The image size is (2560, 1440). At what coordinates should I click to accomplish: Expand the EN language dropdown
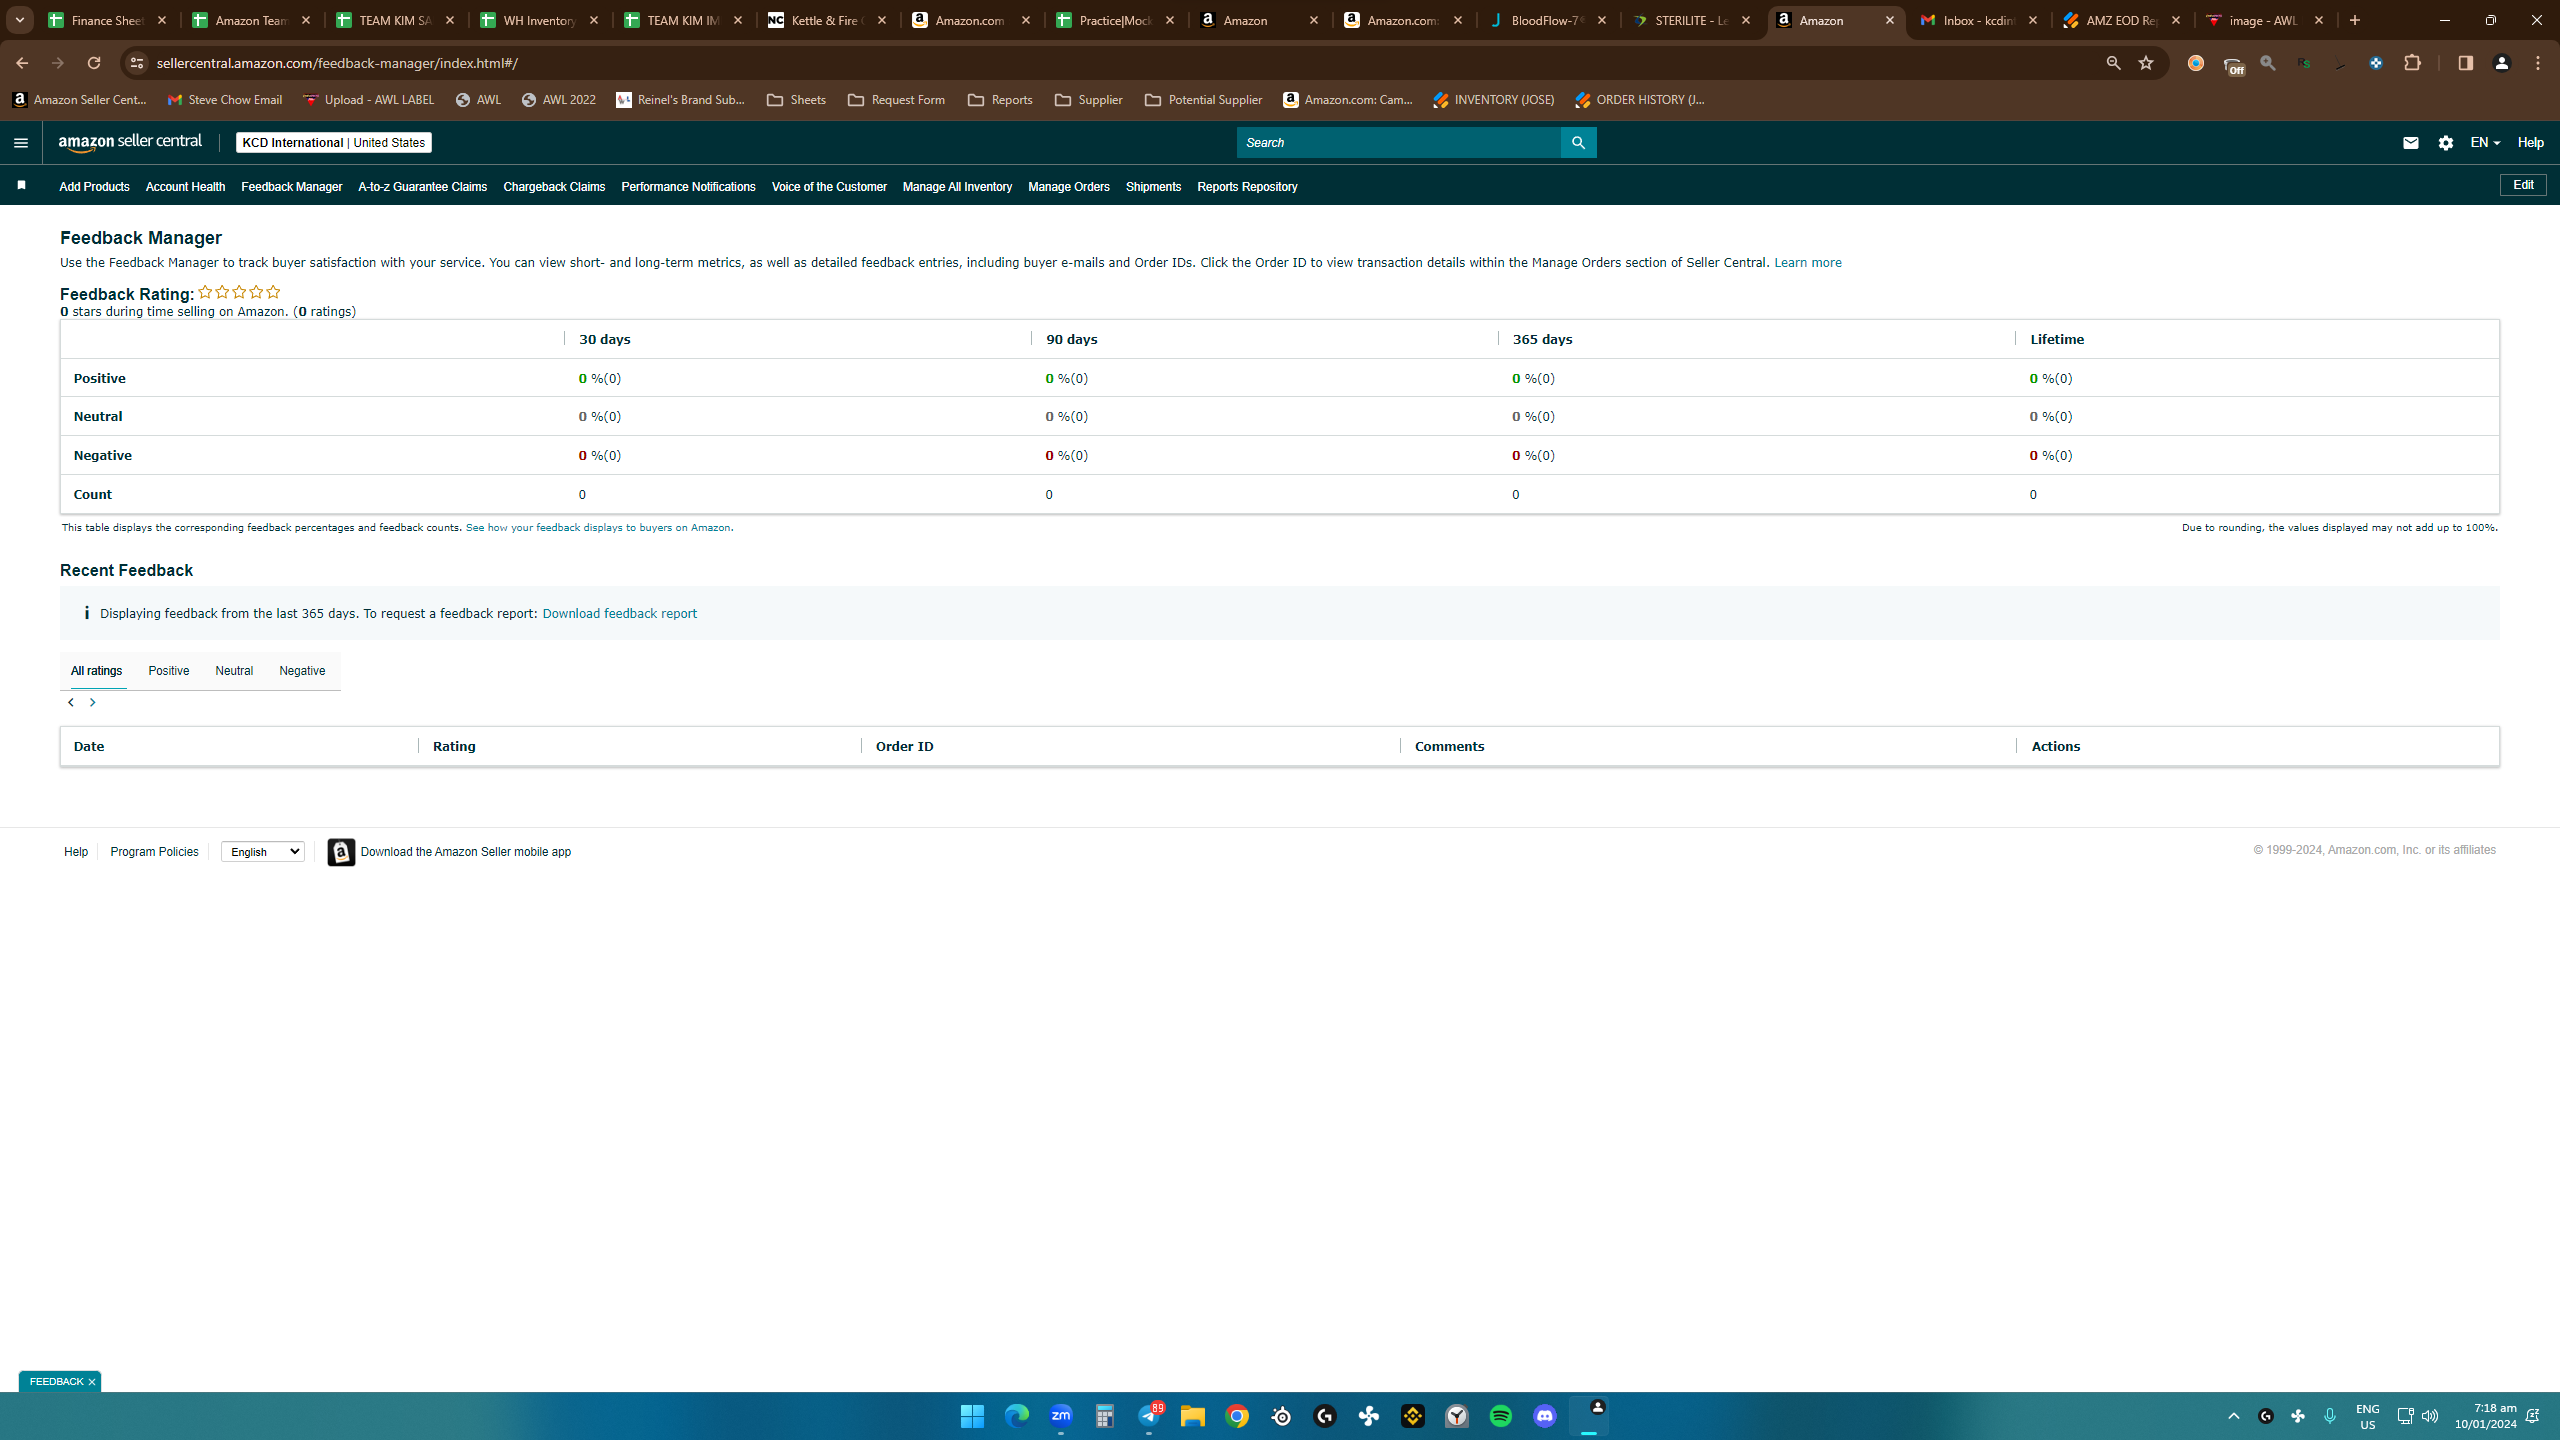2485,143
